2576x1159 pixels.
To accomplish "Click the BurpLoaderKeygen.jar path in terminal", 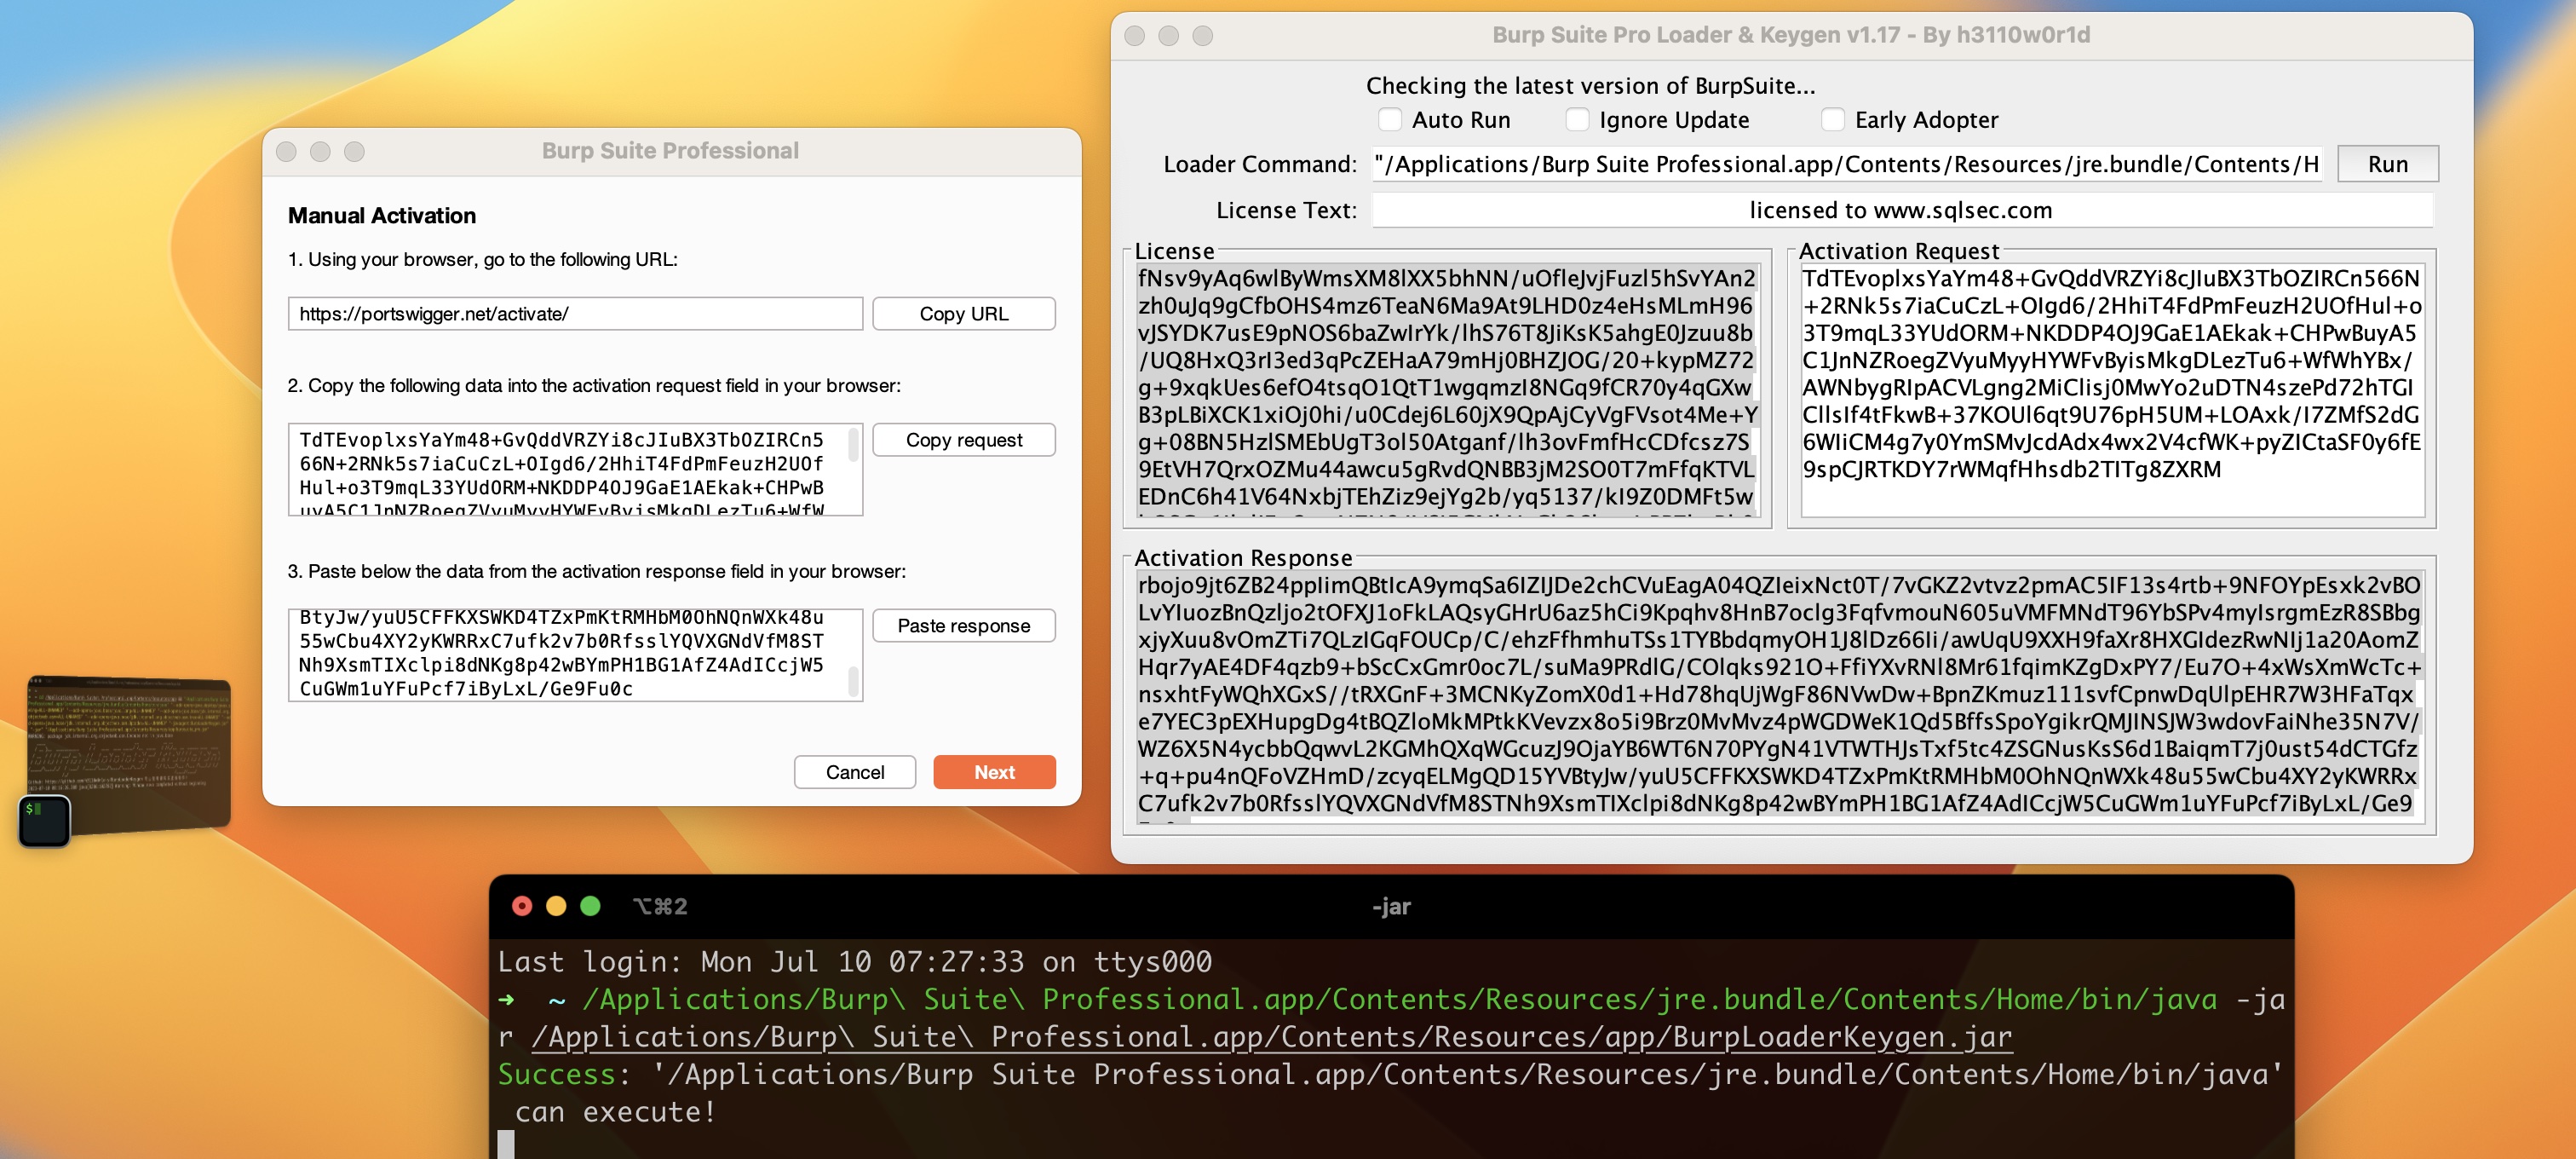I will tap(1271, 1037).
